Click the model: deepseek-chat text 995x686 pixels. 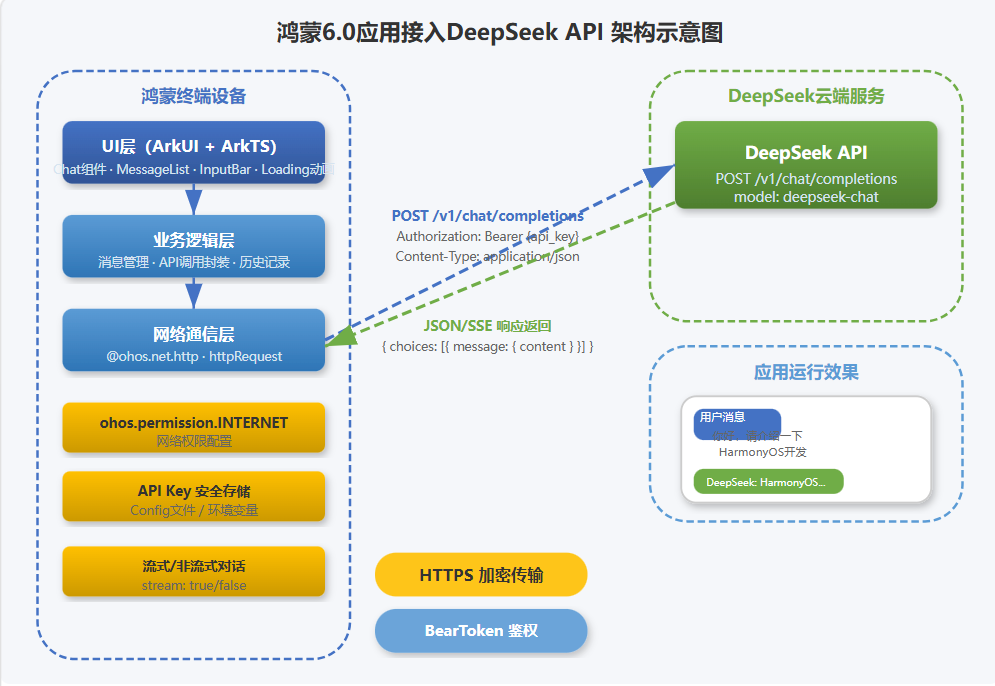[806, 197]
